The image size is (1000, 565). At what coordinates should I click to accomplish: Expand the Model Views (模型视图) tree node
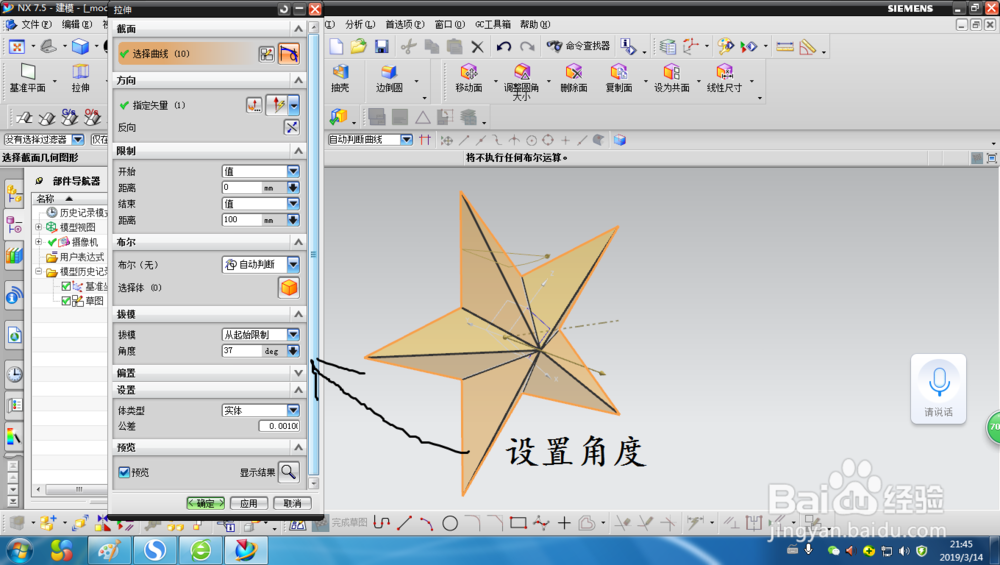coord(38,227)
